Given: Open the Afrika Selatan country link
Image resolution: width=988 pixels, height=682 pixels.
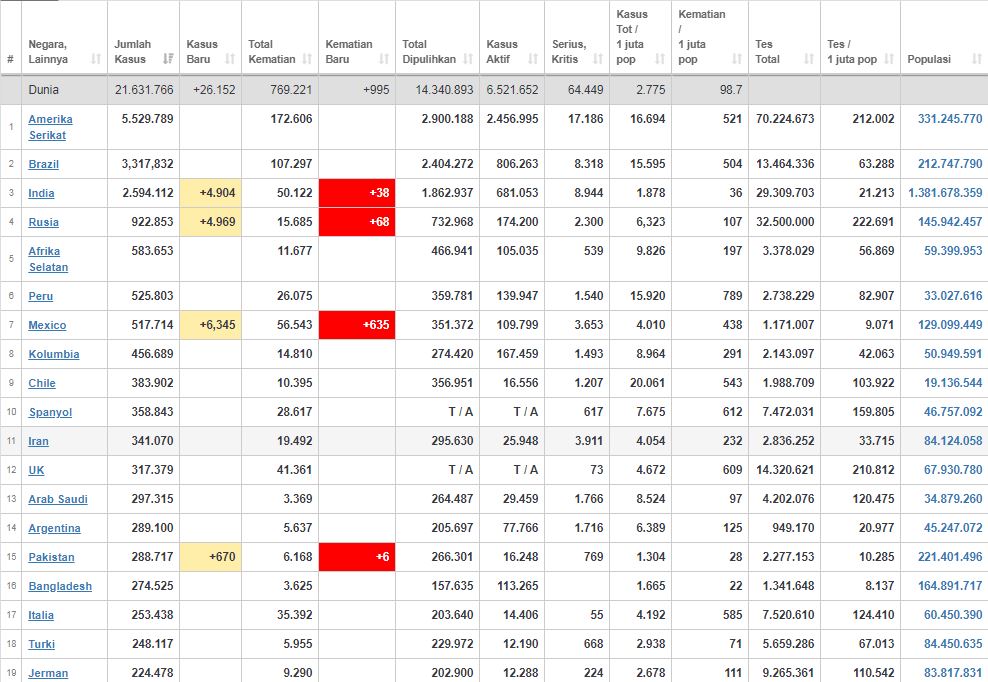Looking at the screenshot, I should click(x=48, y=259).
